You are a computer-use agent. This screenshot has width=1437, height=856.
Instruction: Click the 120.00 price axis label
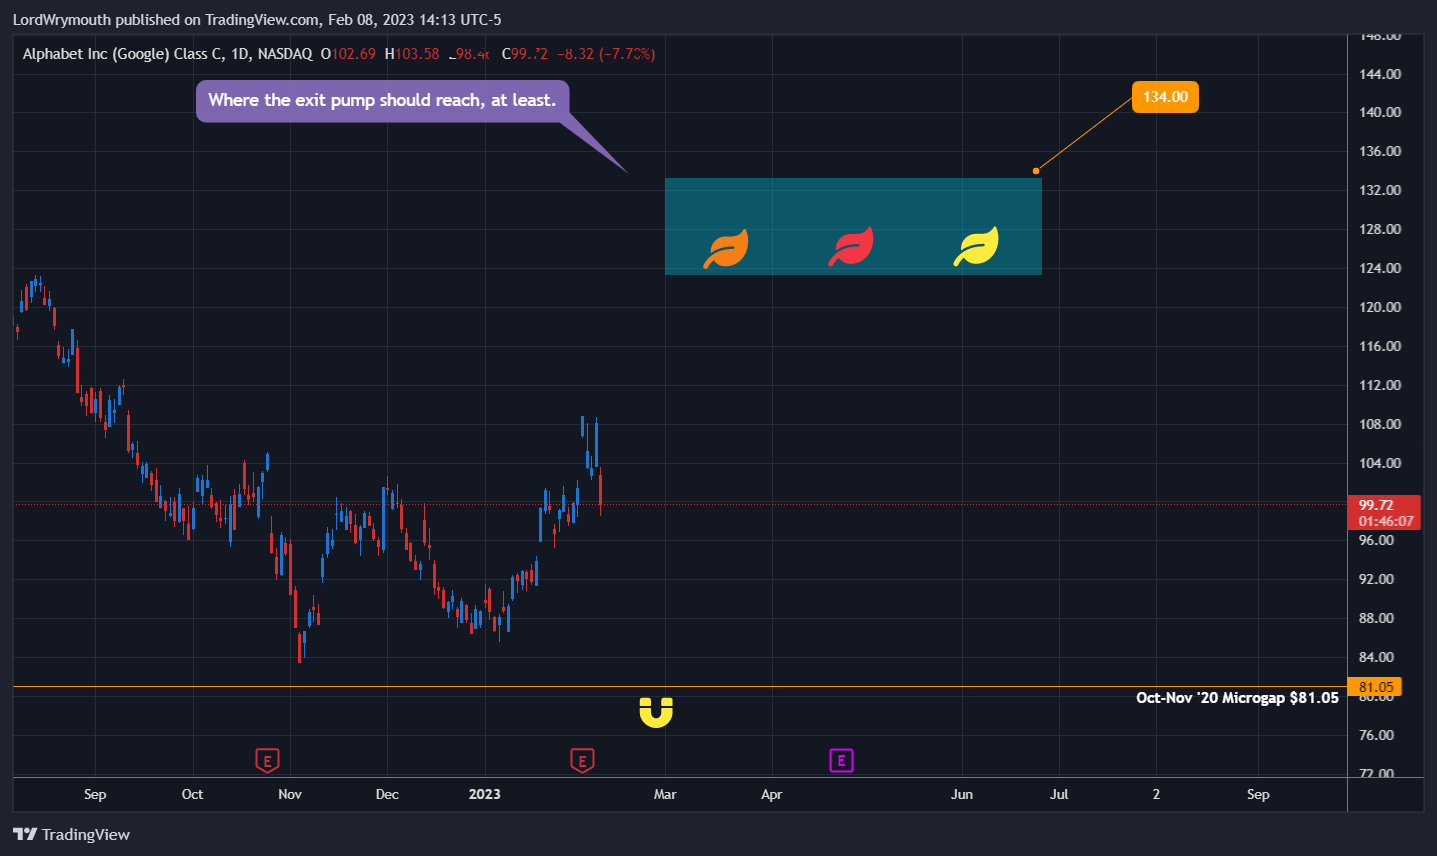(1380, 307)
